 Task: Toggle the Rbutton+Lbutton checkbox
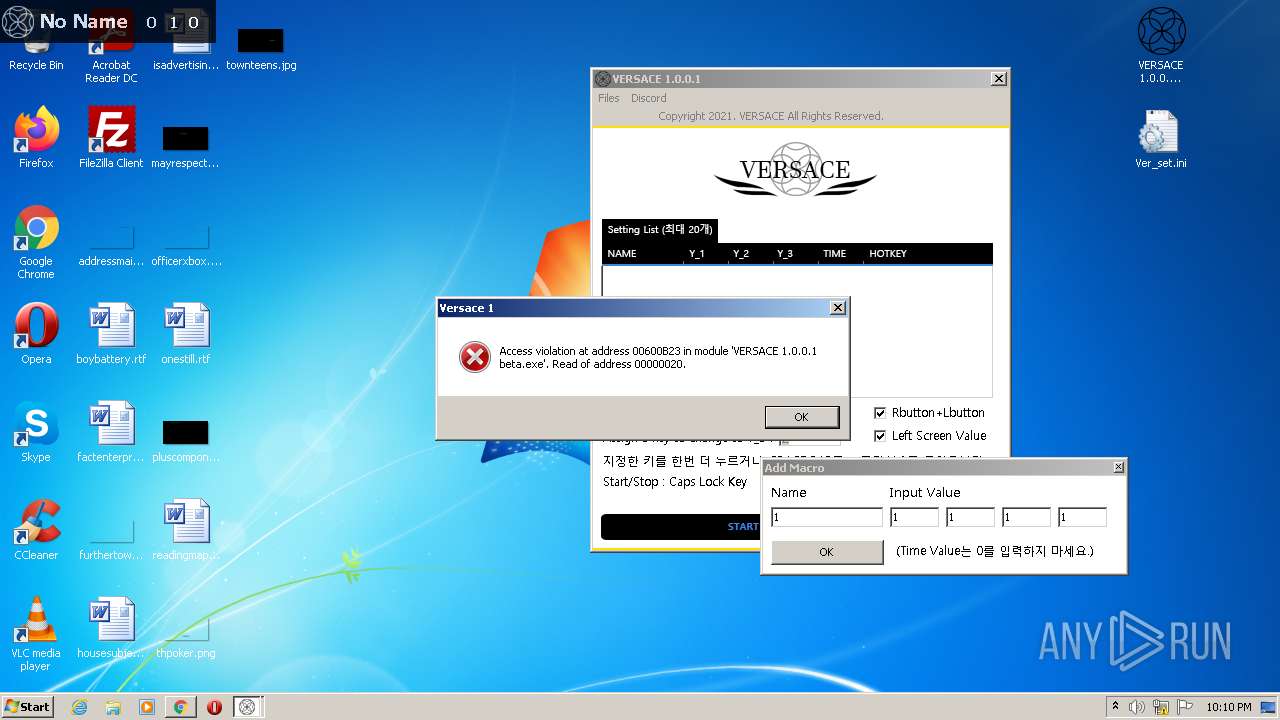[880, 412]
